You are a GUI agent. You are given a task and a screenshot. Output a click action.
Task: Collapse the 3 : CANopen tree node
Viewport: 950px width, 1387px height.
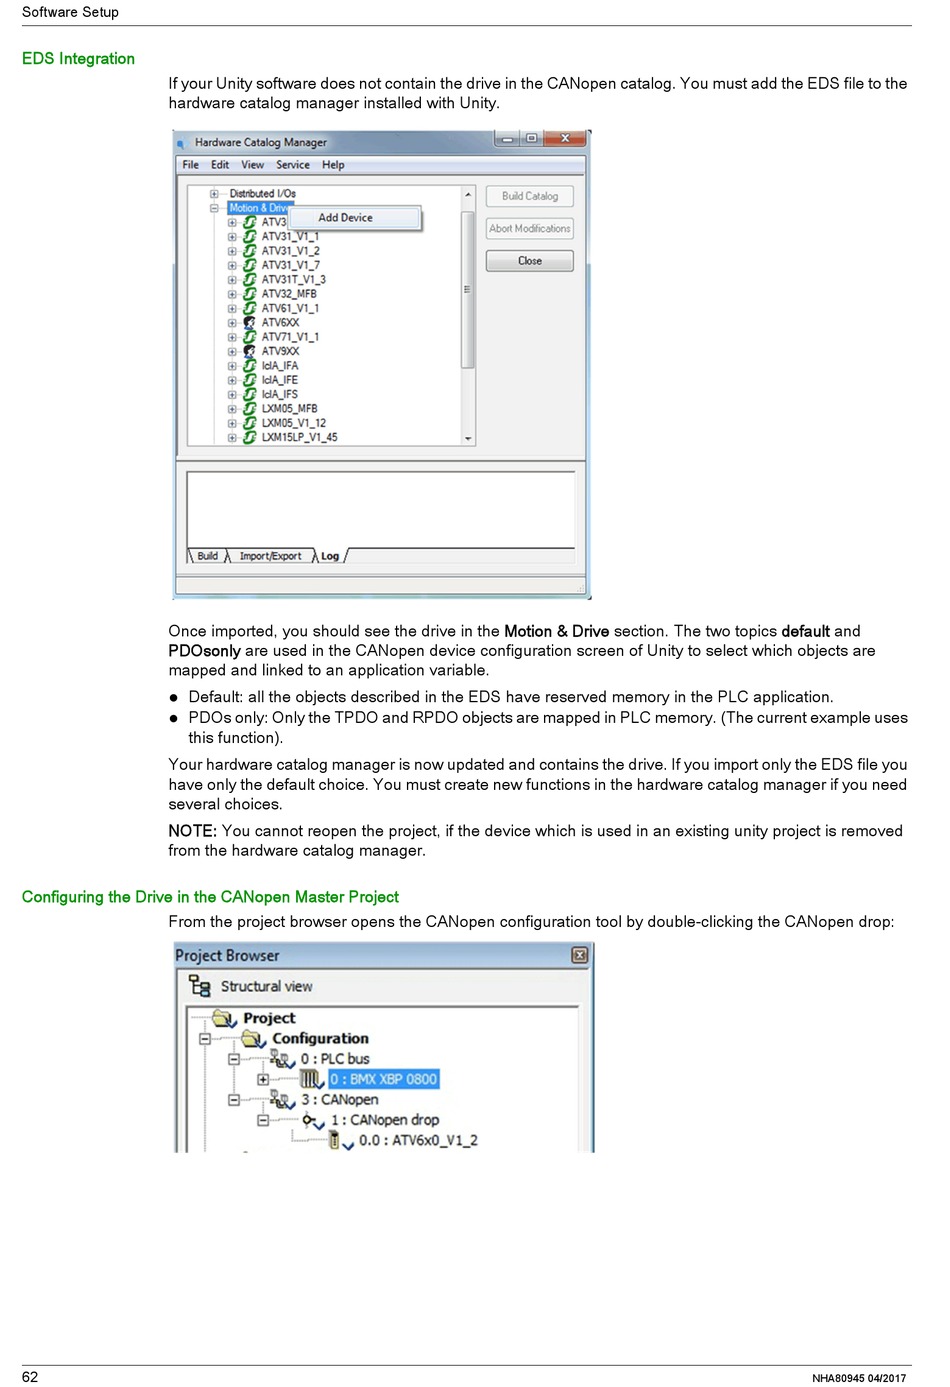point(233,1100)
